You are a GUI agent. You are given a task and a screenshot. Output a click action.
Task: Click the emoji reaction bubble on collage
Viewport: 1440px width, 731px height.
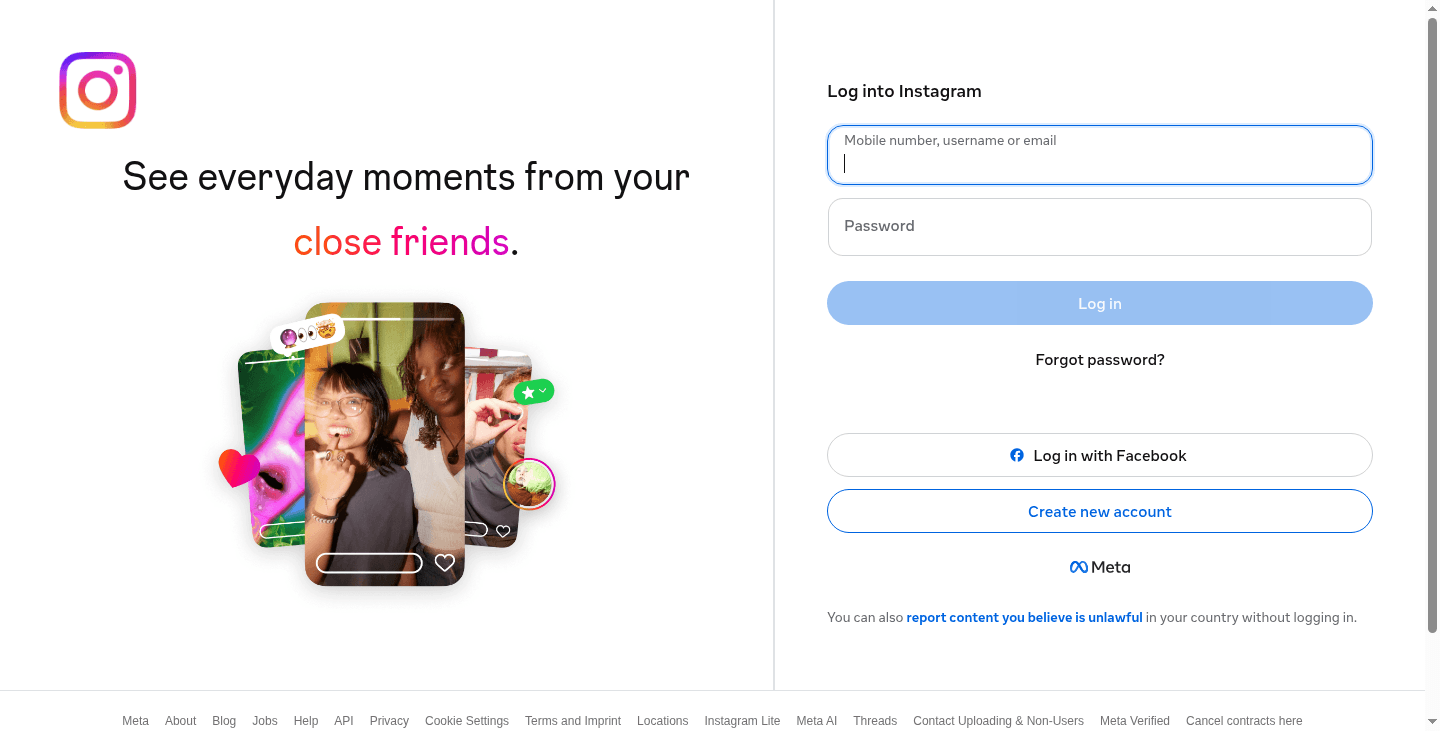coord(307,333)
